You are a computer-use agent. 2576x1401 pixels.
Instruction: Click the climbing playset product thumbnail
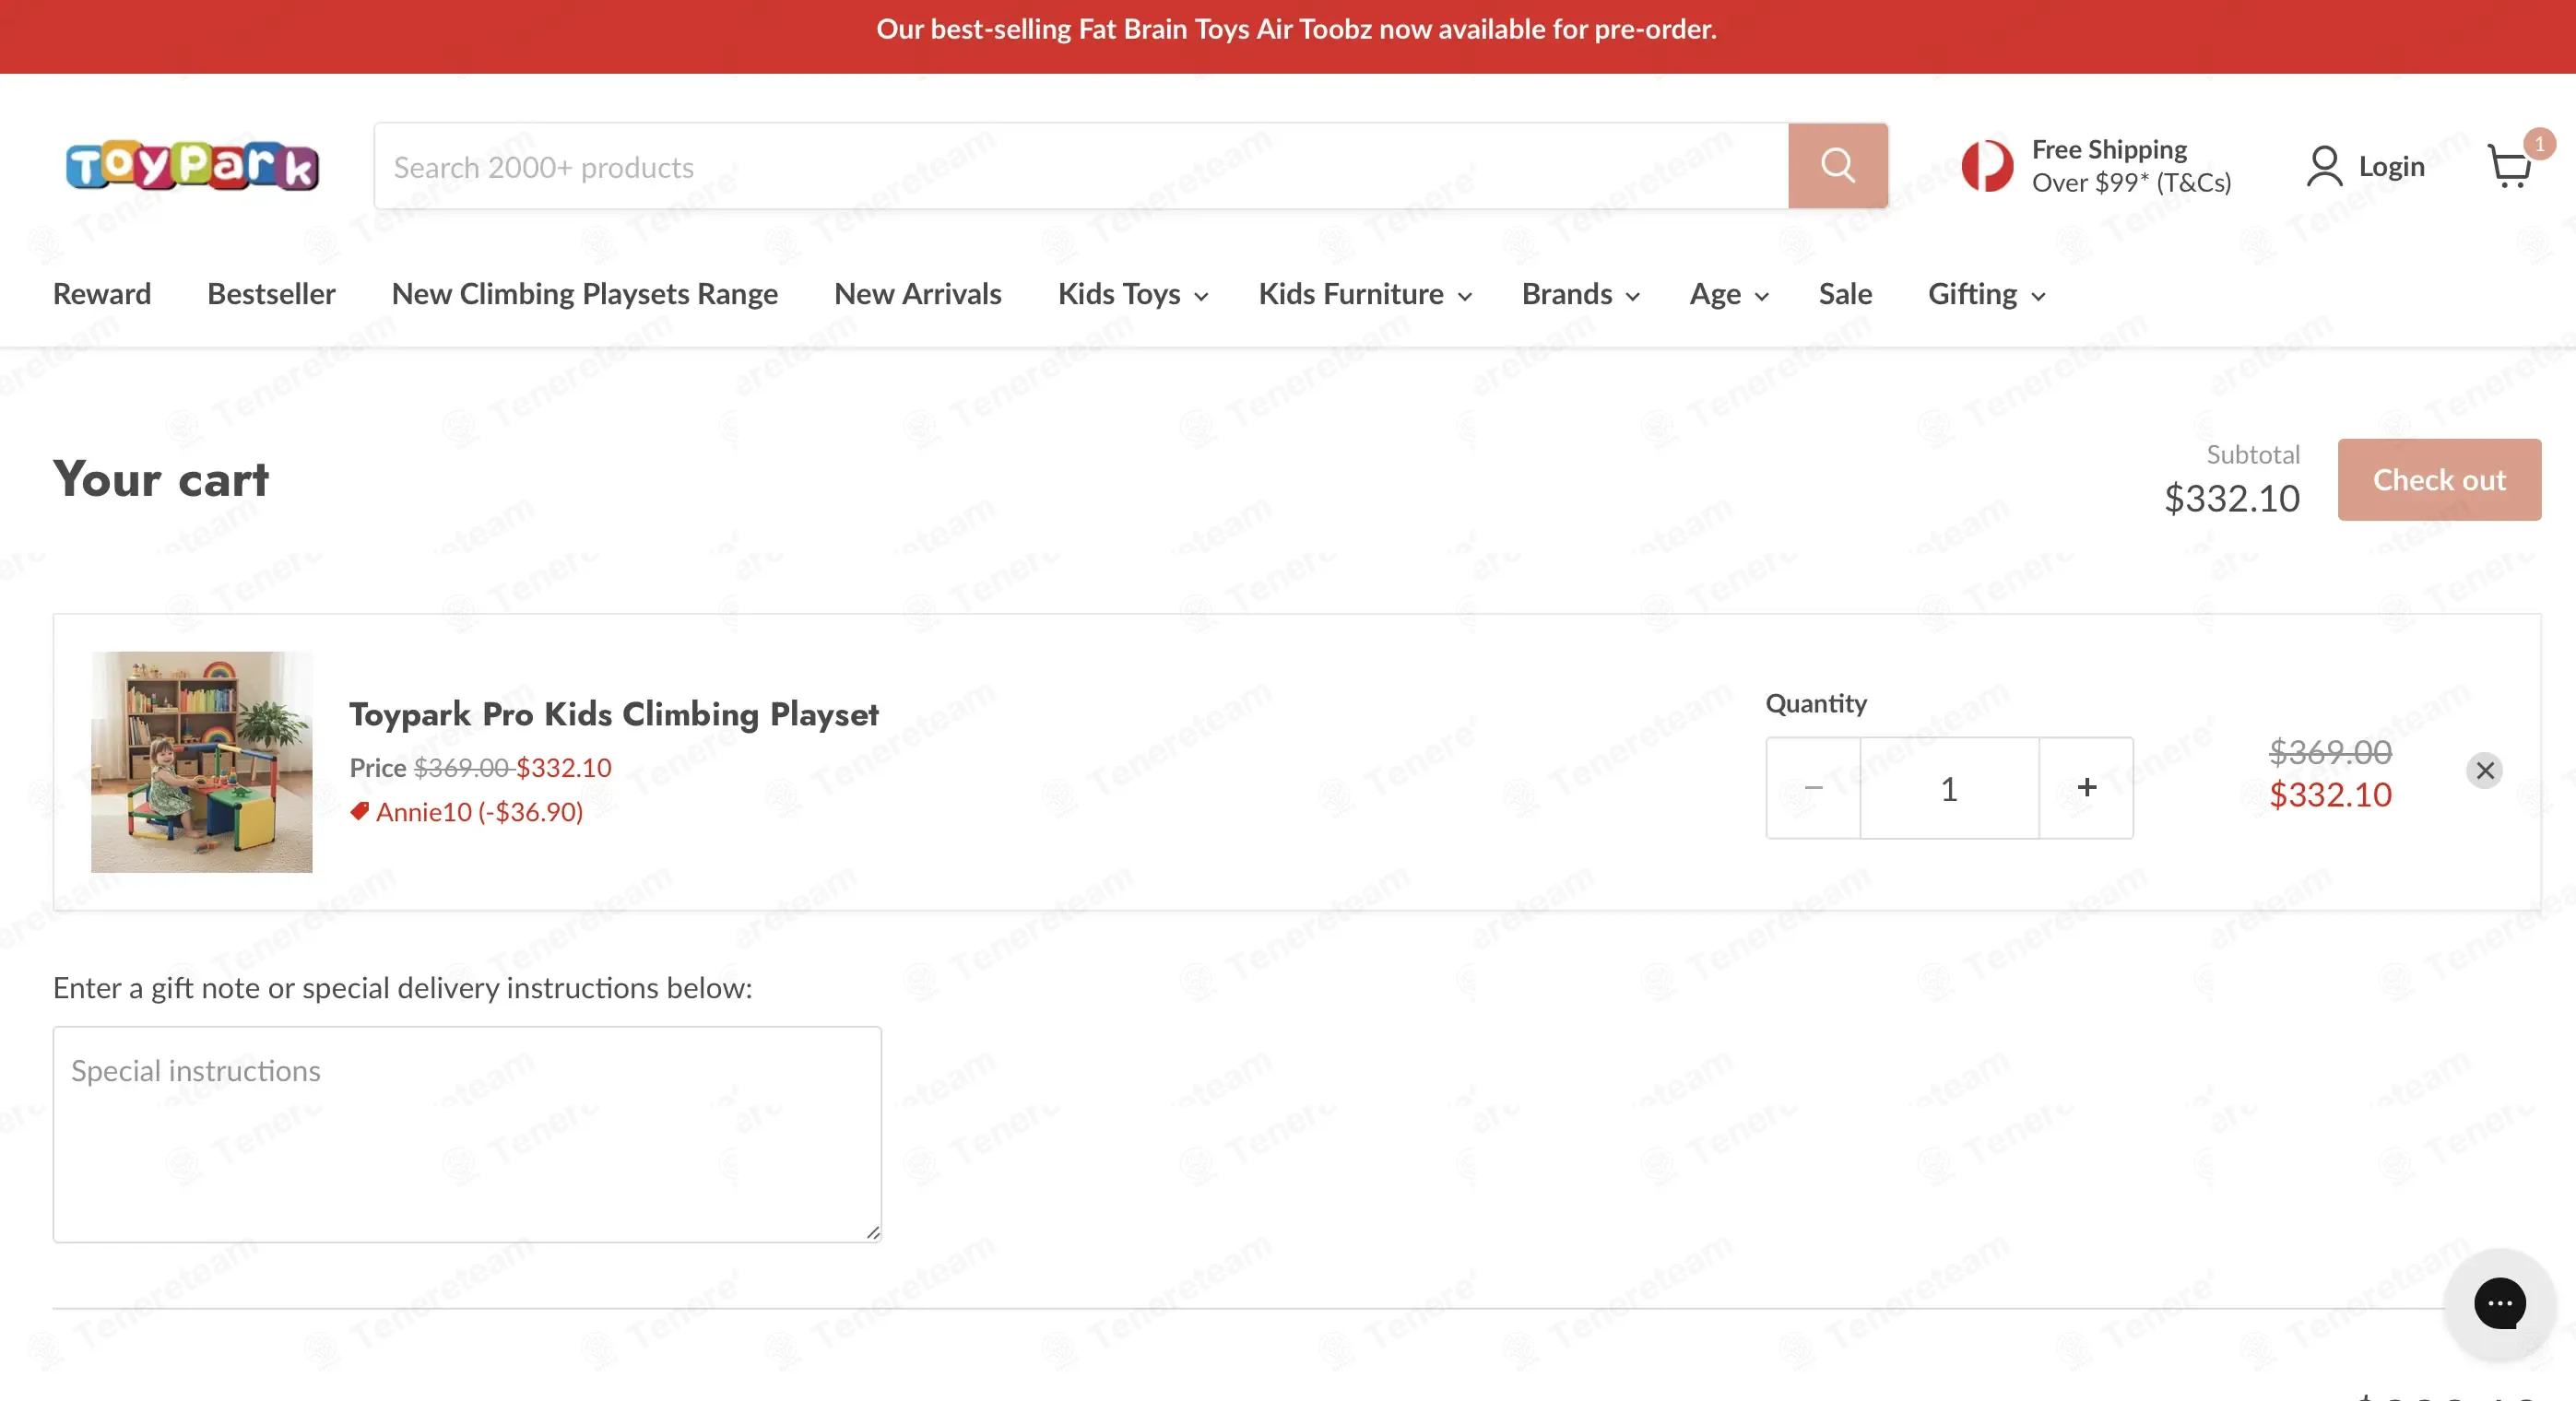201,762
